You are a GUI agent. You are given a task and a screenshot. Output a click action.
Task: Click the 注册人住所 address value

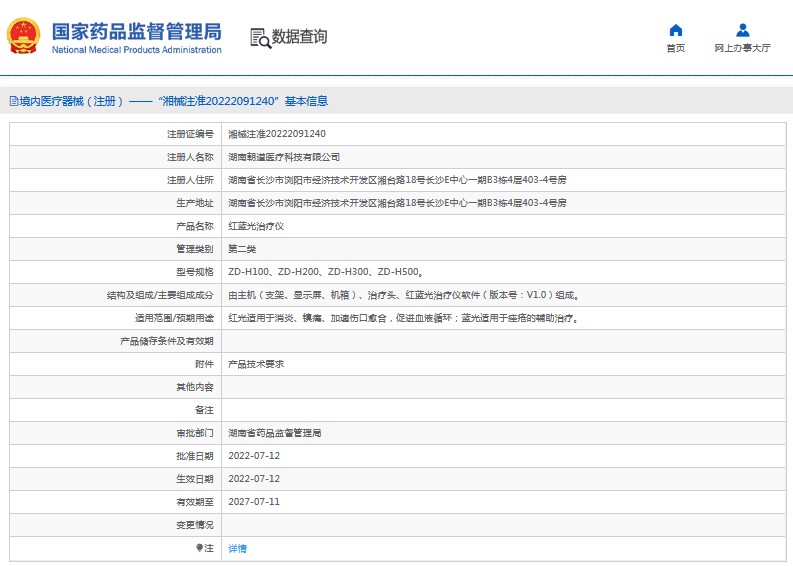point(397,180)
